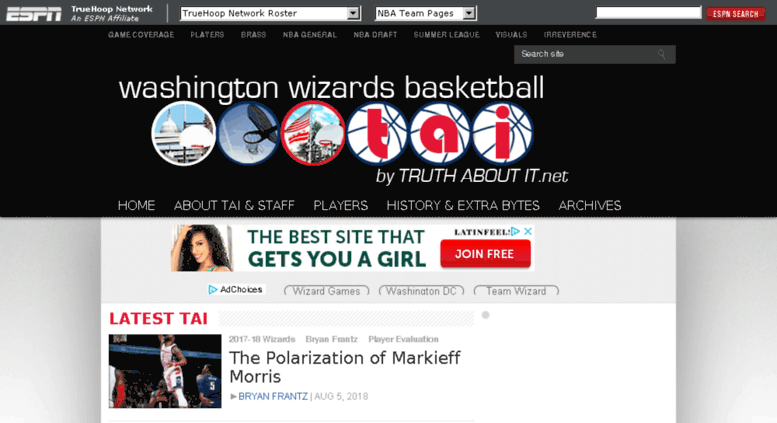Viewport: 777px width, 423px height.
Task: Click the Team Wizard ad link
Action: pyautogui.click(x=516, y=291)
